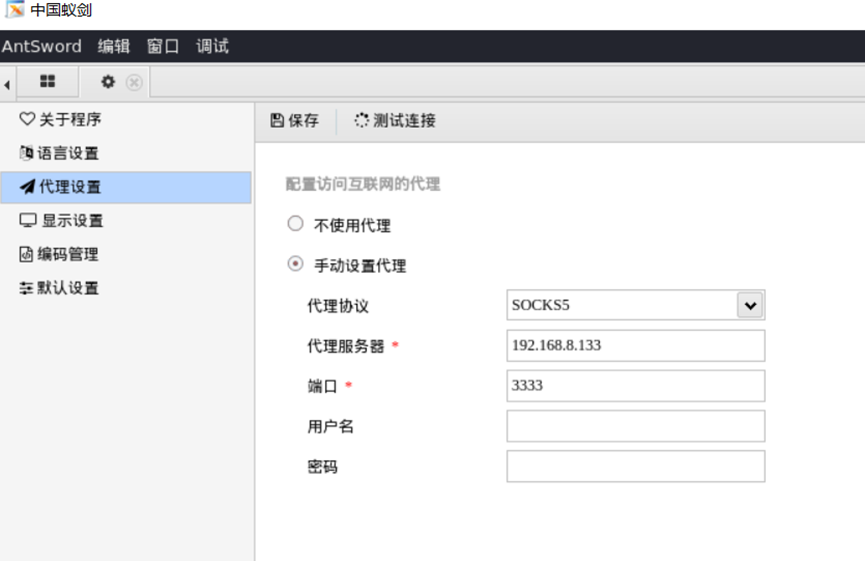Click the language icon beside 语言设置
This screenshot has height=561, width=865.
pos(26,153)
